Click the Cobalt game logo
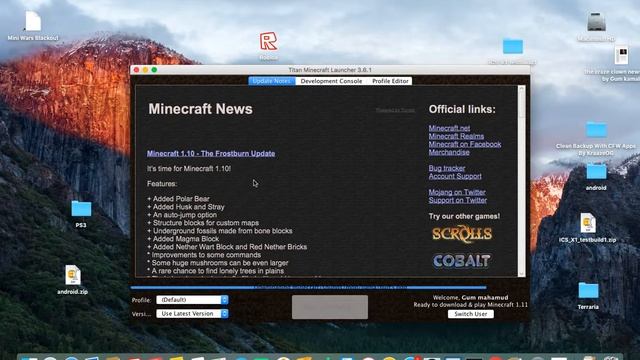Image resolution: width=640 pixels, height=360 pixels. 461,261
